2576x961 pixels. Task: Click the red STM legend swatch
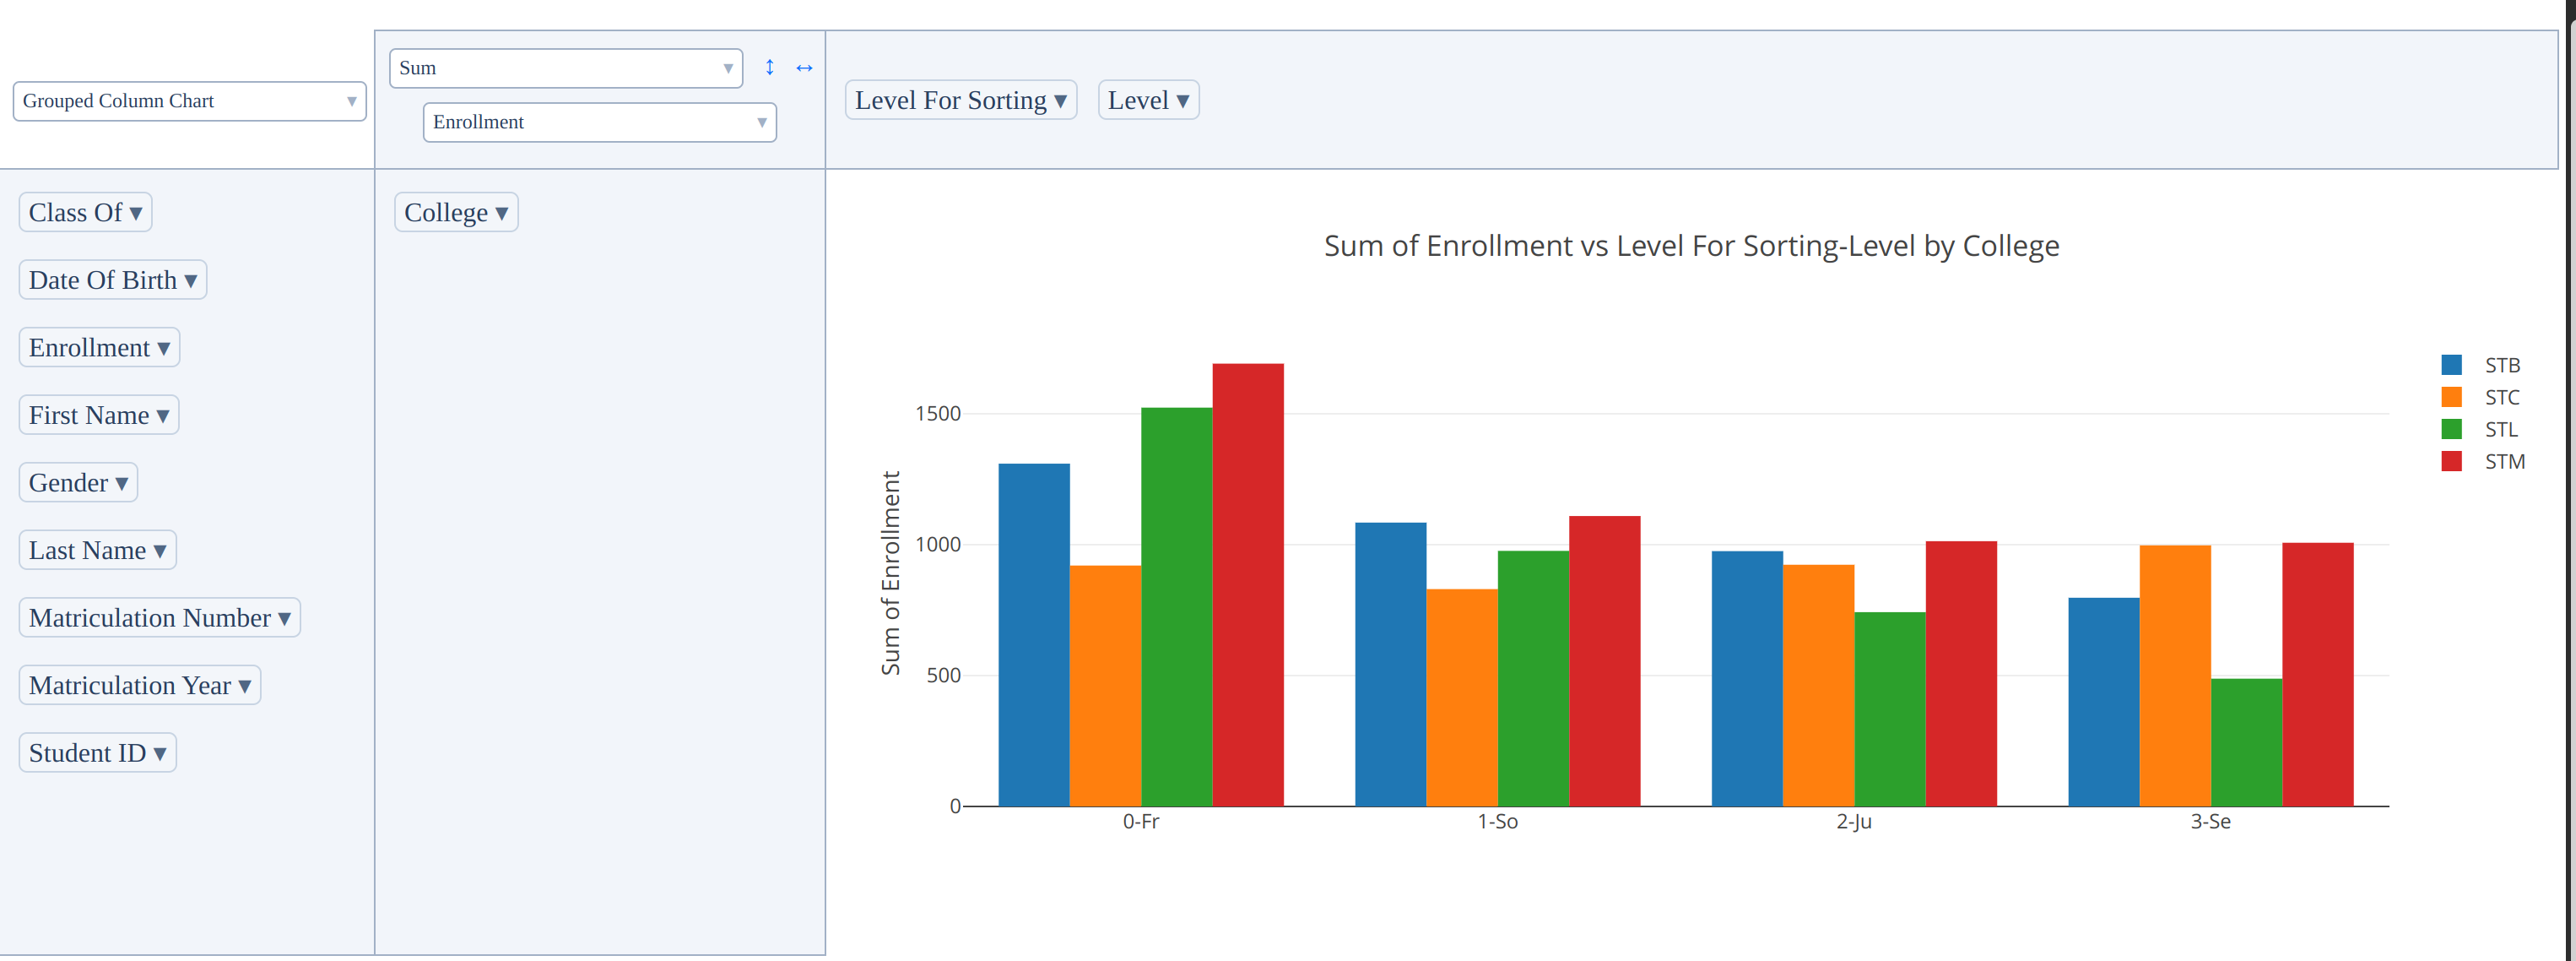click(2451, 461)
